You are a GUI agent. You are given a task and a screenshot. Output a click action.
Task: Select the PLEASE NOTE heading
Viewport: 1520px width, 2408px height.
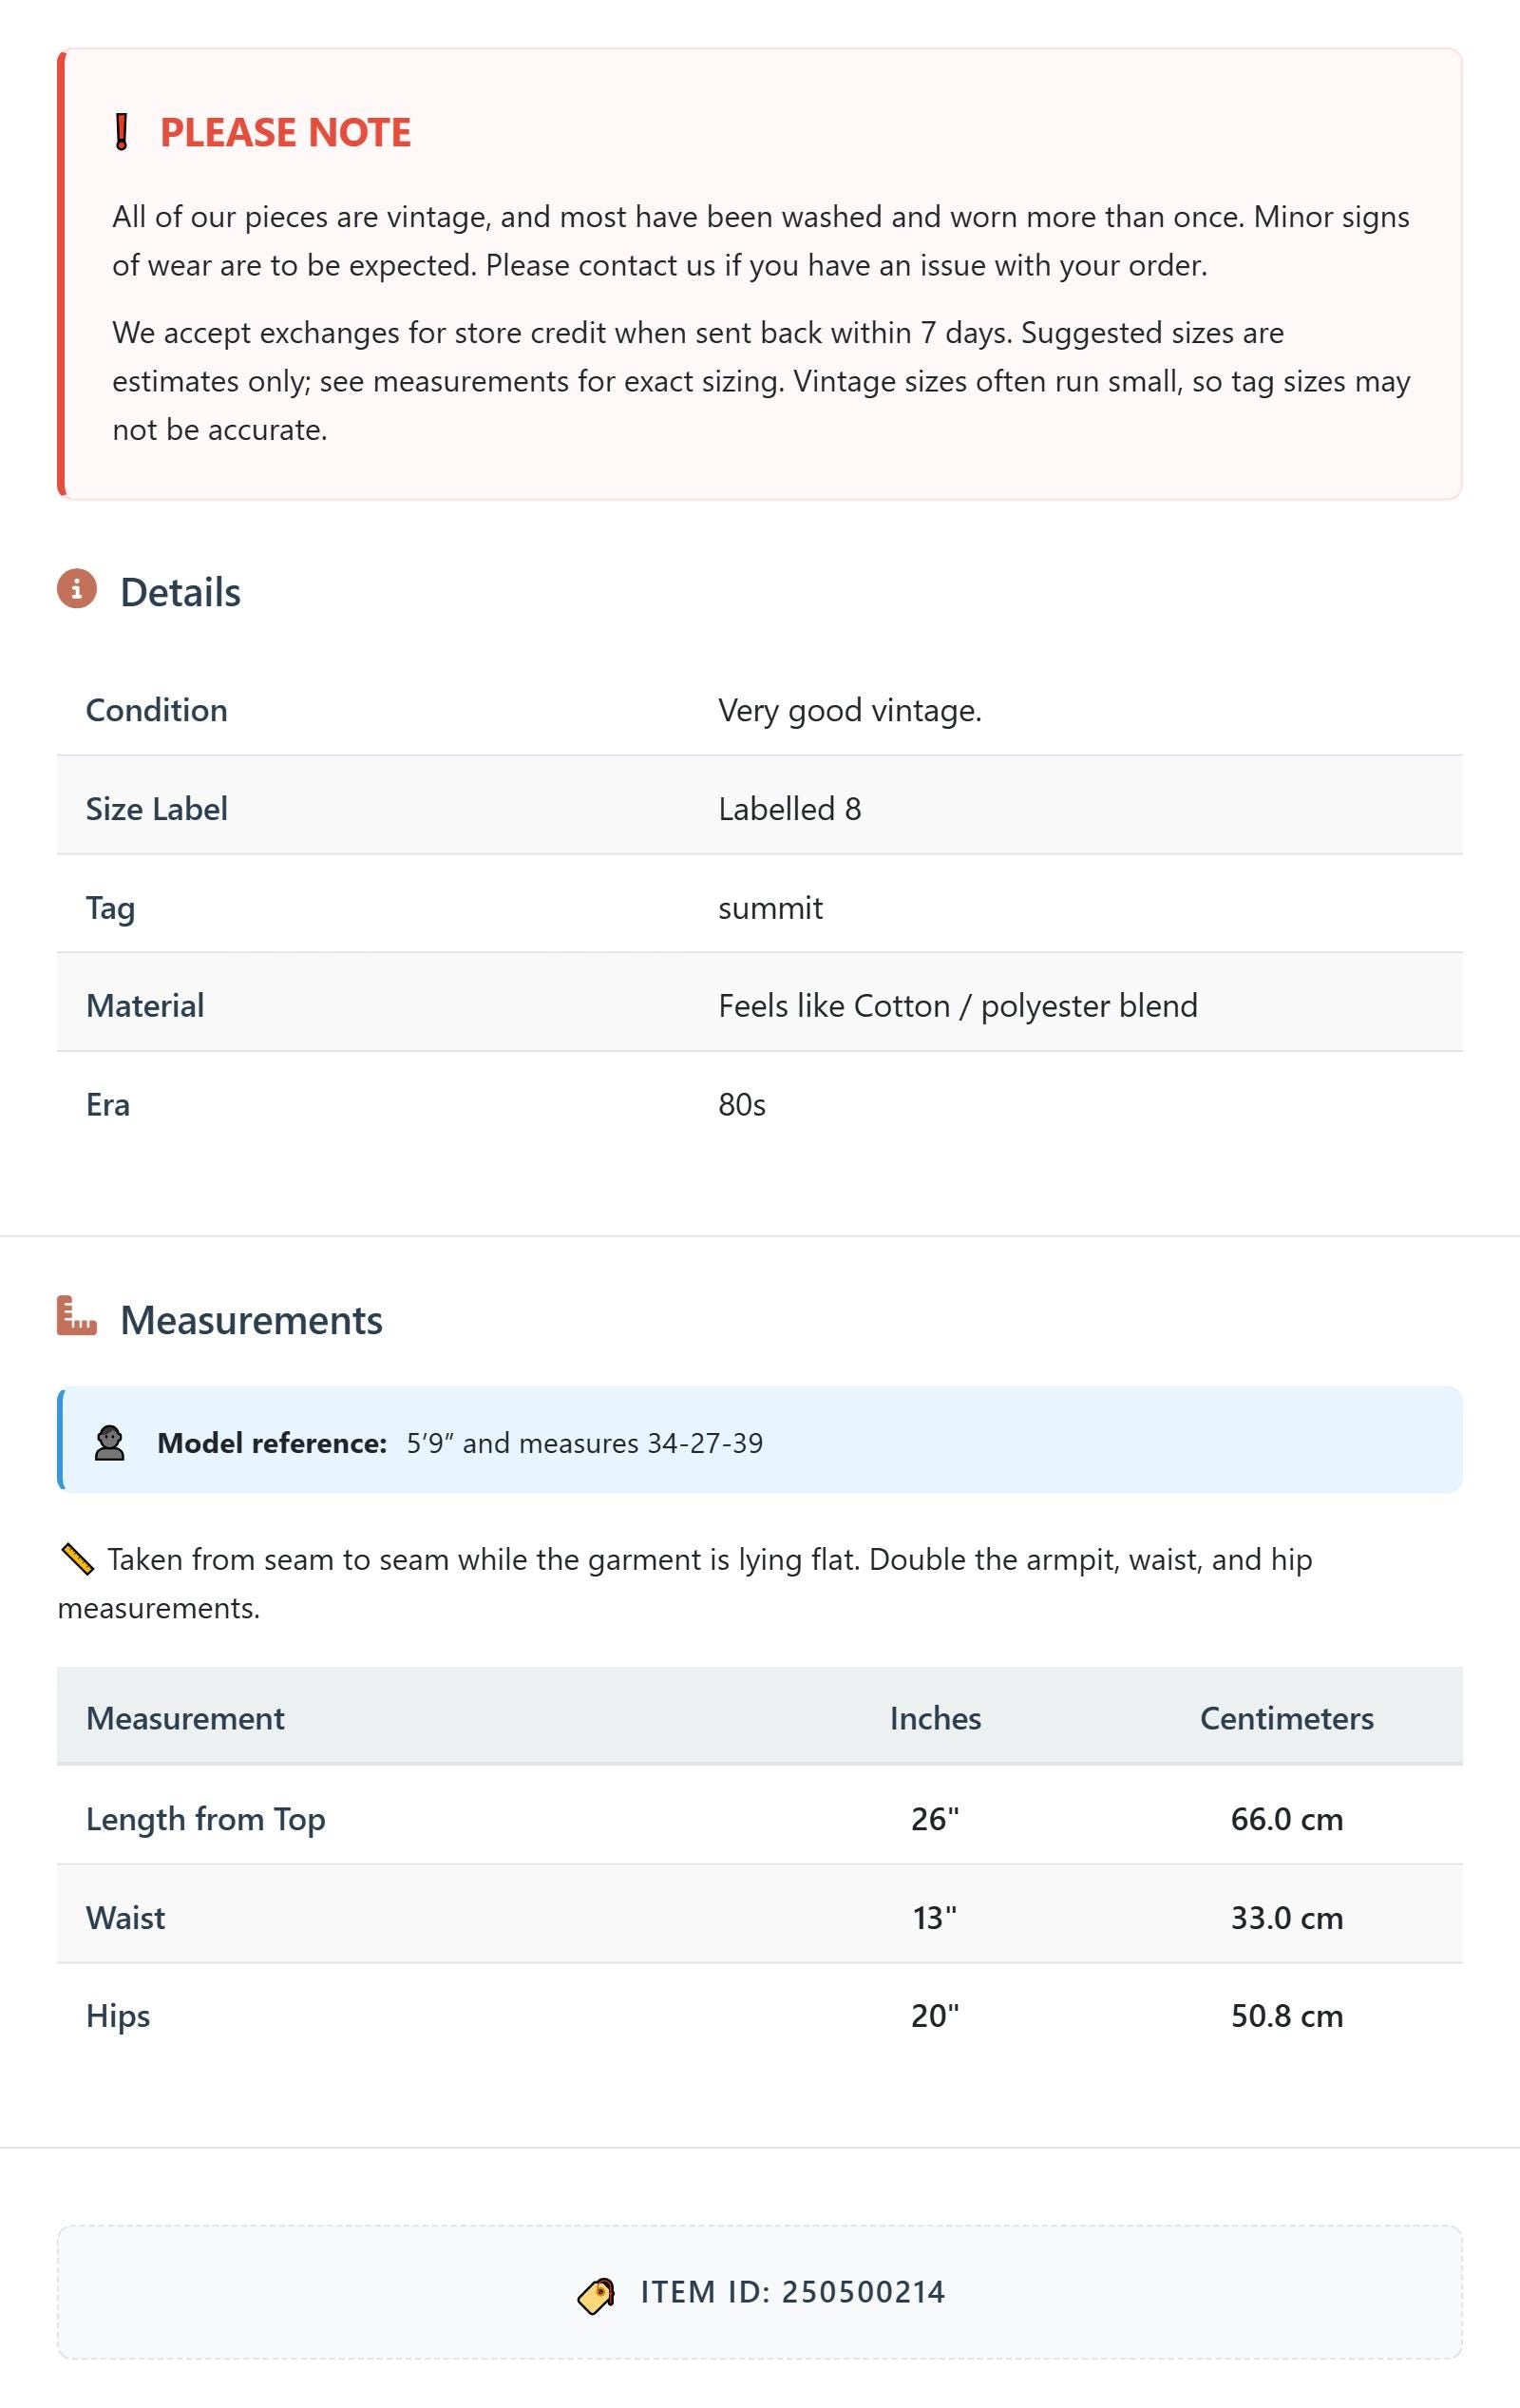(285, 133)
